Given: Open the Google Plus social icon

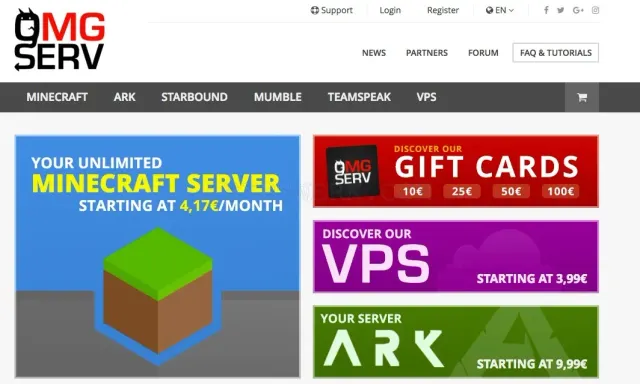Looking at the screenshot, I should [x=578, y=10].
